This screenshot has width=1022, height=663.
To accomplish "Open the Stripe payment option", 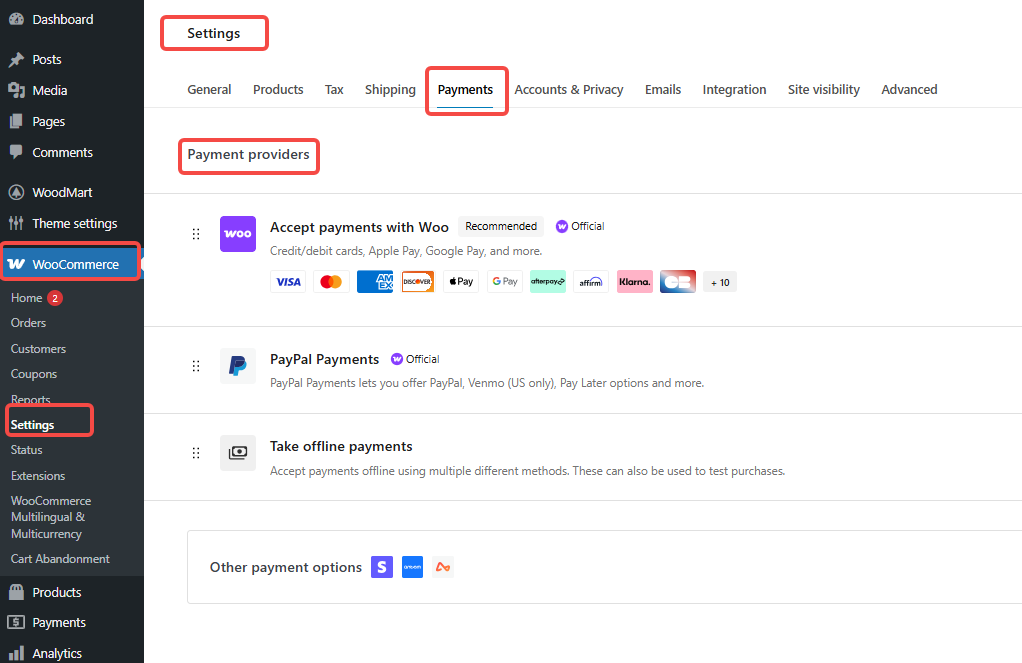I will coord(381,567).
